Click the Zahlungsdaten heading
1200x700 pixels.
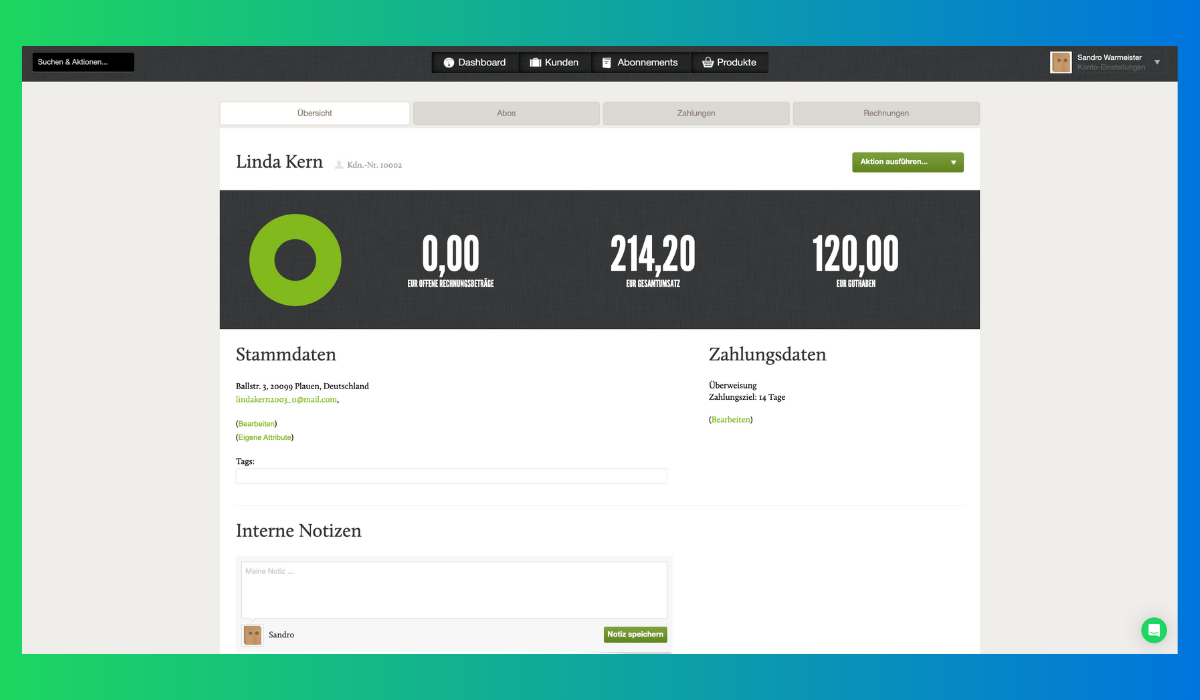(767, 355)
